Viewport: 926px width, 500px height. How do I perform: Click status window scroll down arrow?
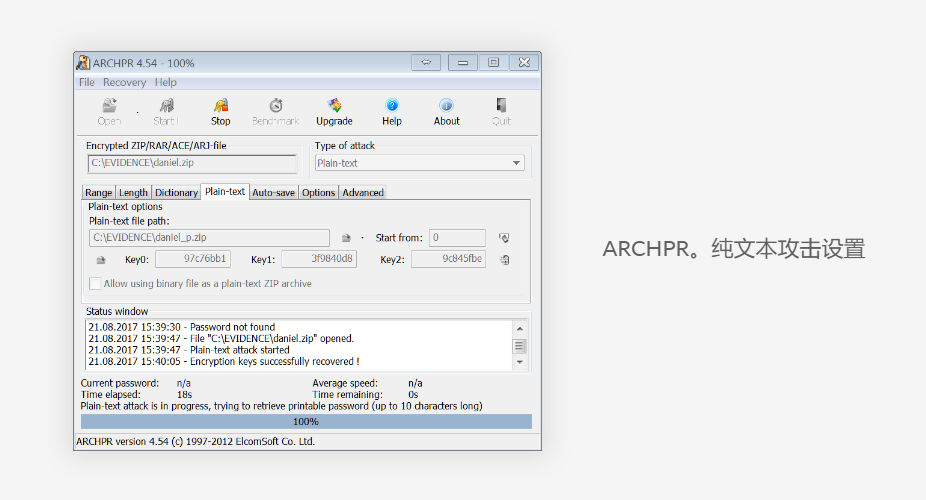pos(520,362)
